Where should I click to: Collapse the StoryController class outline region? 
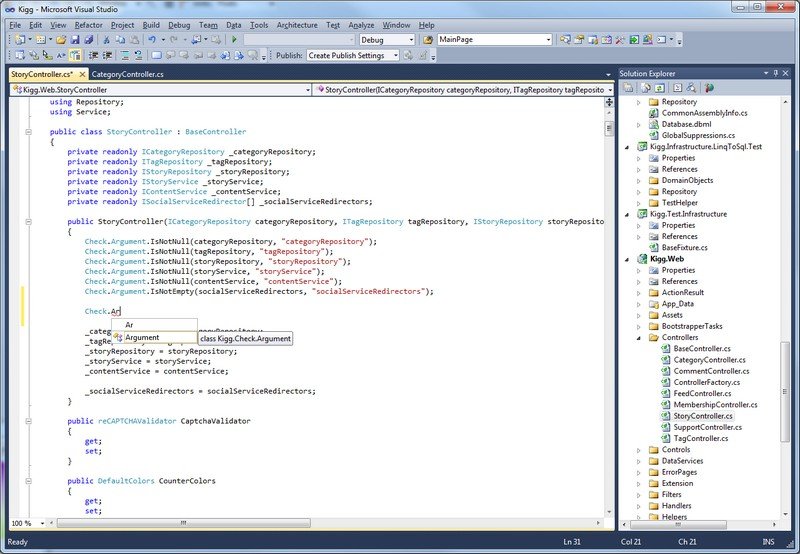[29, 132]
